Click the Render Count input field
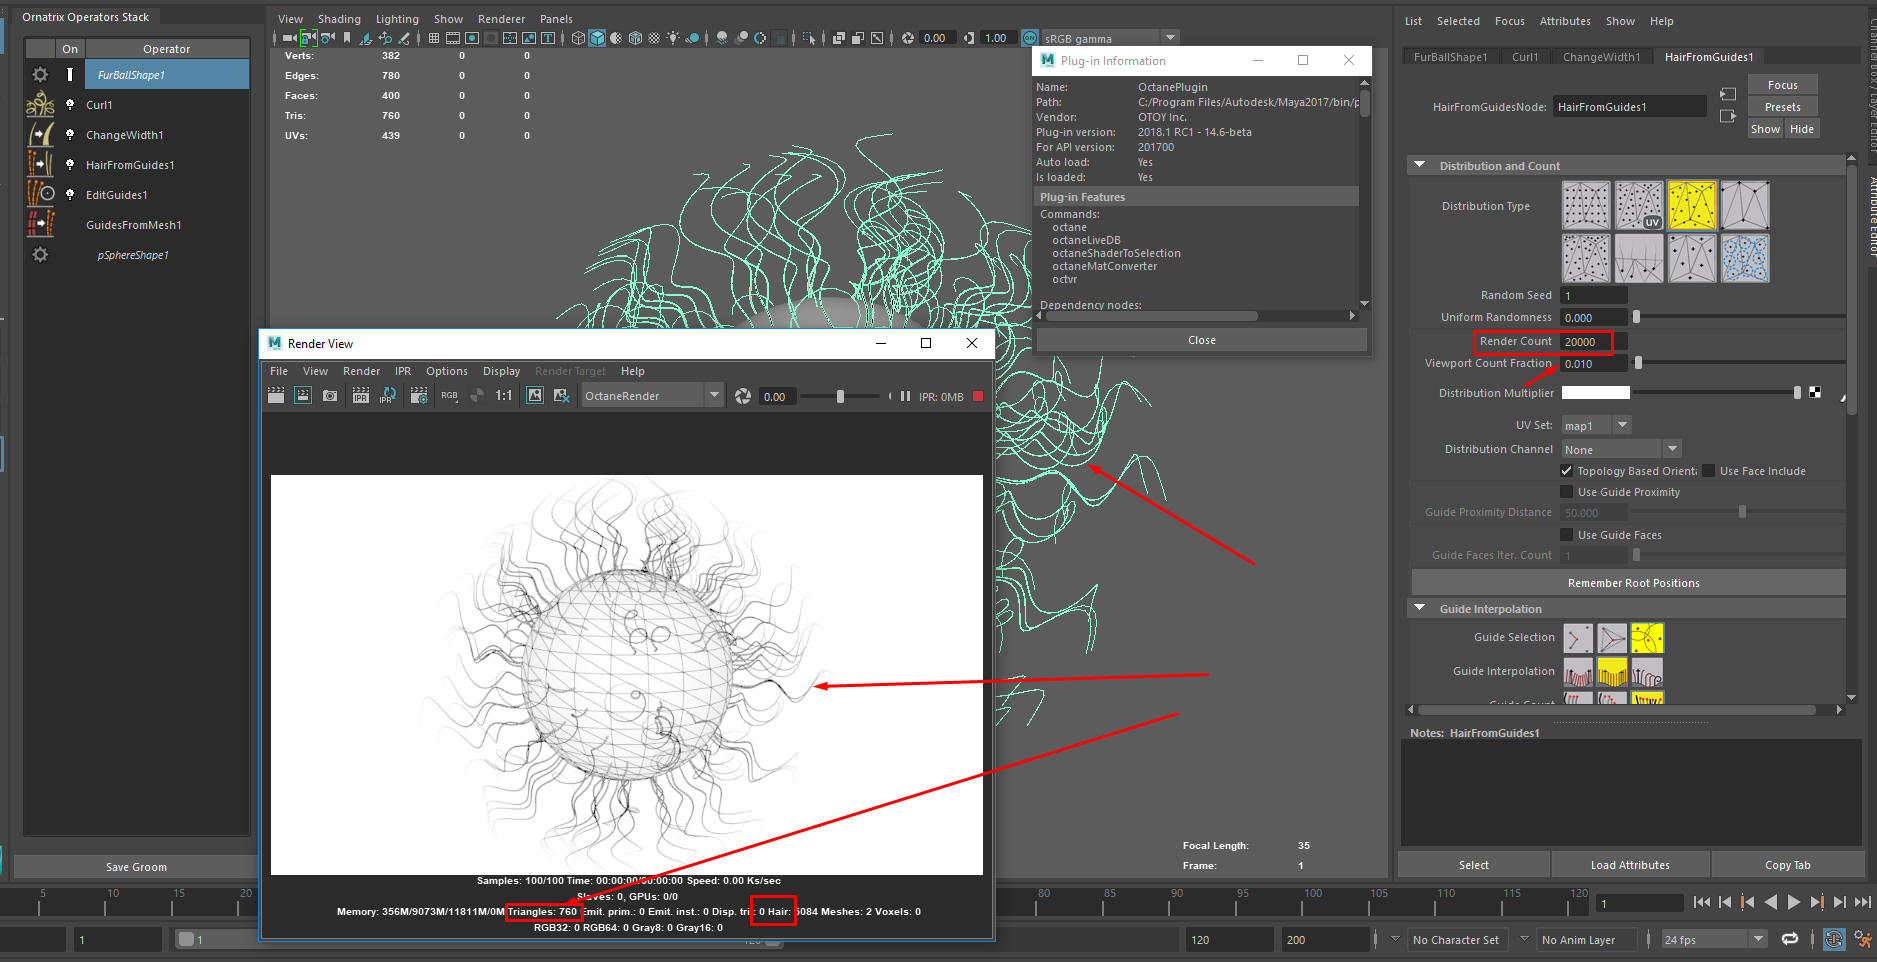Viewport: 1877px width, 962px height. (x=1594, y=342)
